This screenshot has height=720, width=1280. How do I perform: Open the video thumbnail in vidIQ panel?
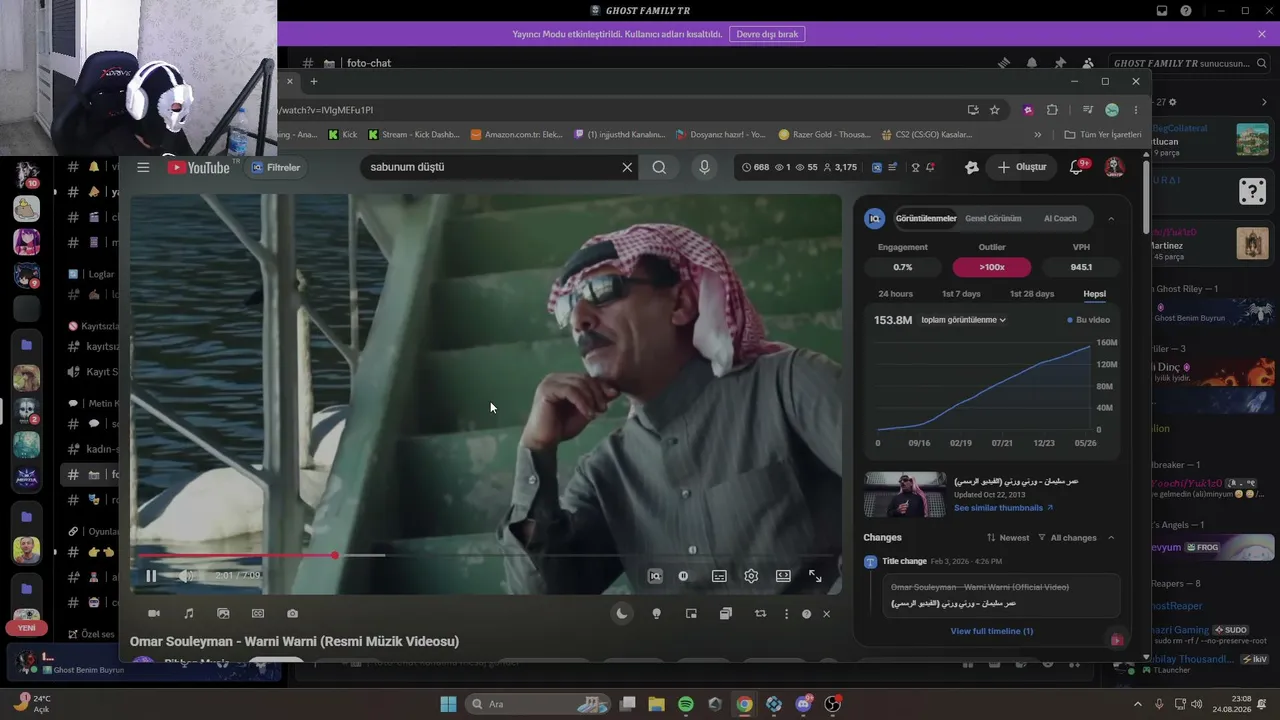click(905, 494)
